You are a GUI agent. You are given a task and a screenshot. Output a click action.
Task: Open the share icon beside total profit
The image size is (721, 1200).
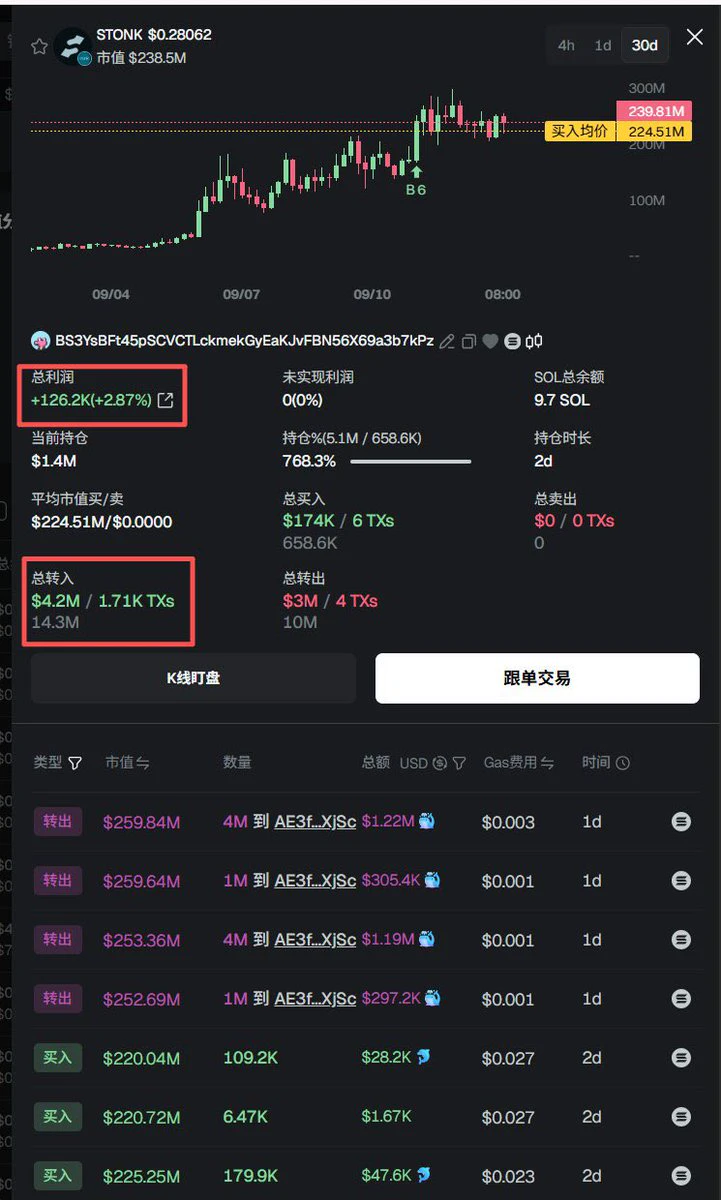166,400
